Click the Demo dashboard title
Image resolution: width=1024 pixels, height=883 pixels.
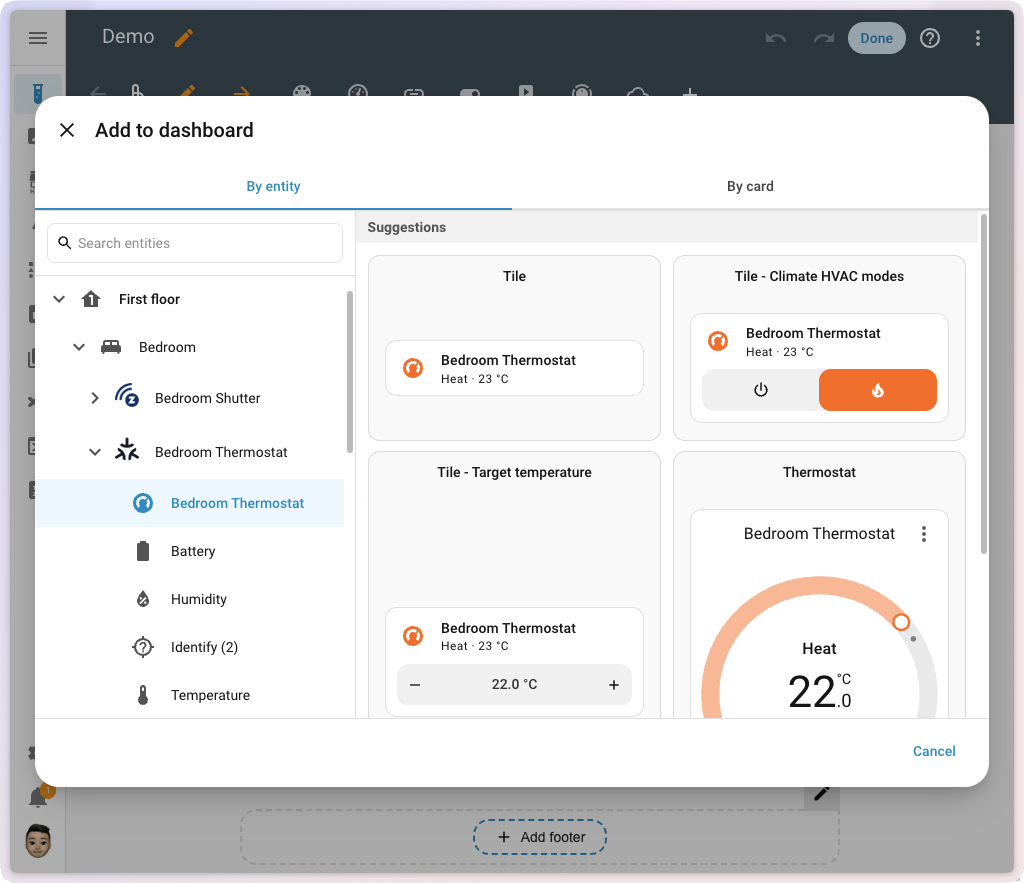128,37
